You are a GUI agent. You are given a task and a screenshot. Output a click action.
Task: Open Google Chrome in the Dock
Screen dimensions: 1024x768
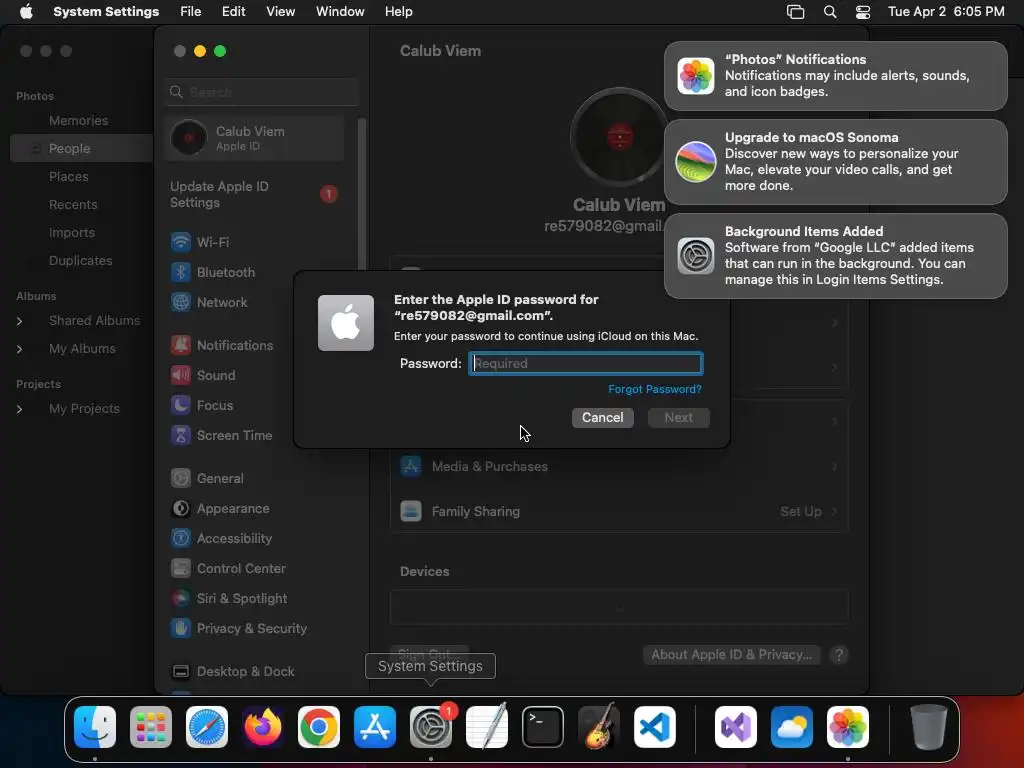(x=319, y=727)
